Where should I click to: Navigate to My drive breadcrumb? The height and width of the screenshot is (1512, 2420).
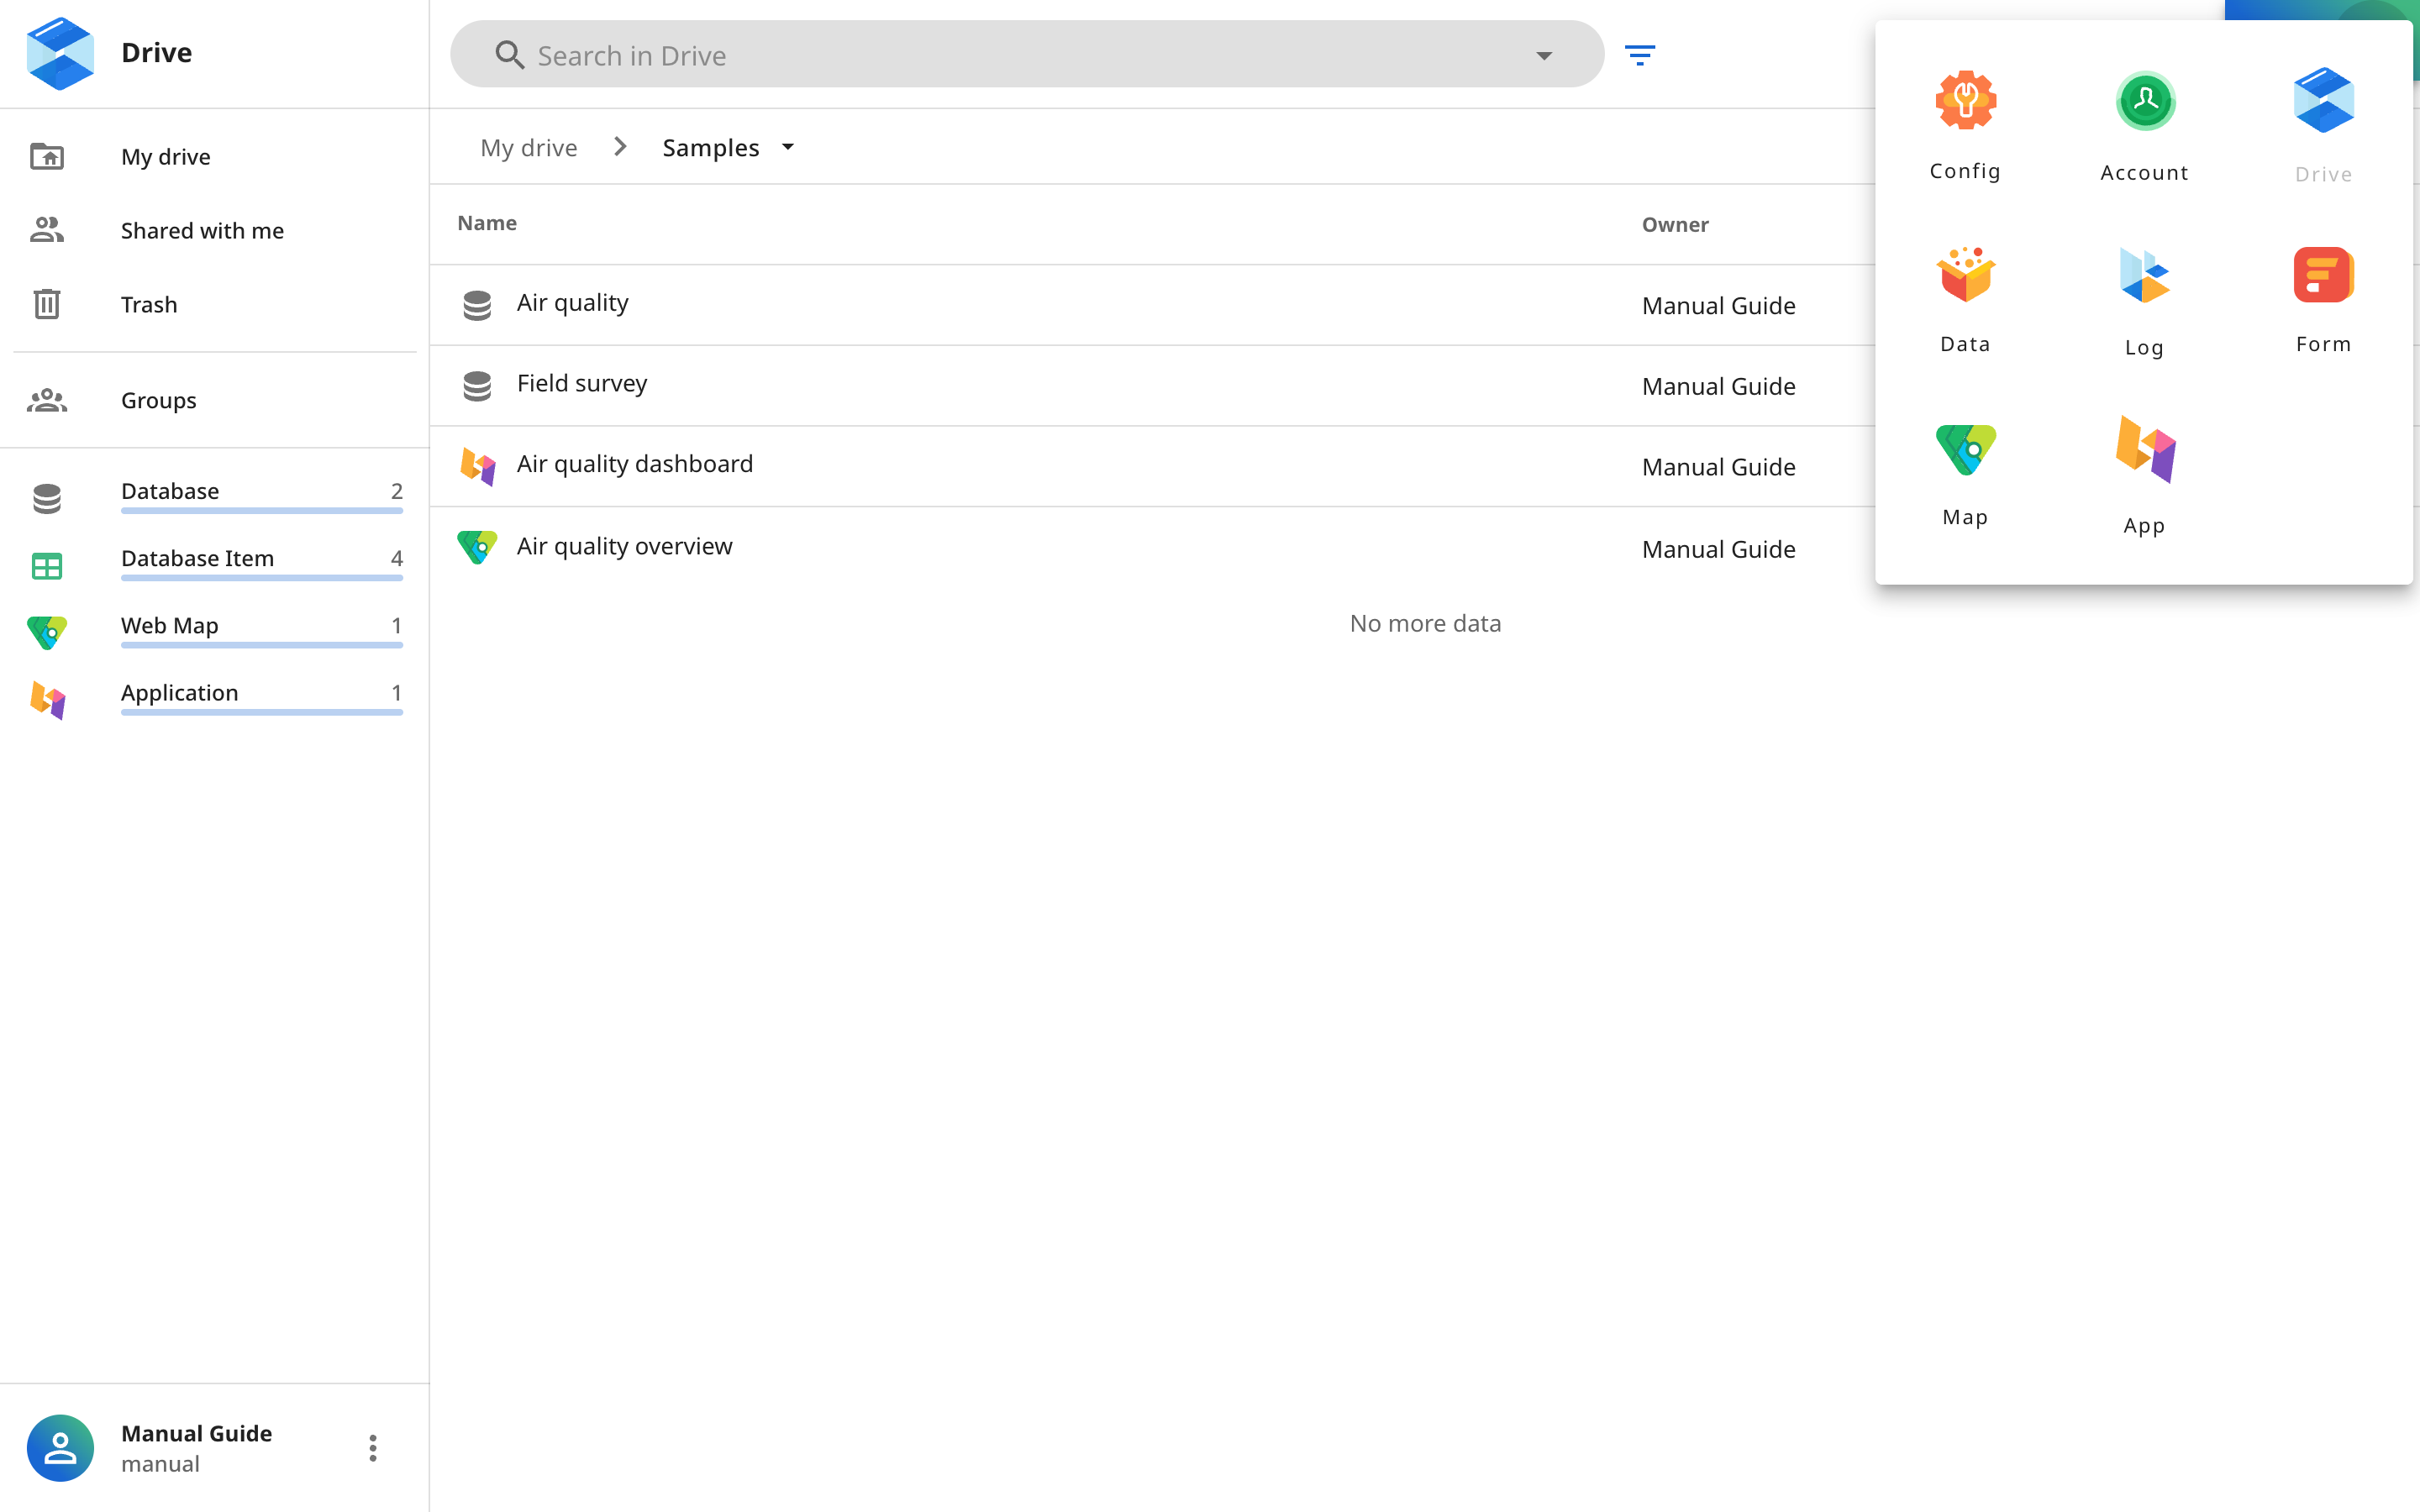click(529, 148)
